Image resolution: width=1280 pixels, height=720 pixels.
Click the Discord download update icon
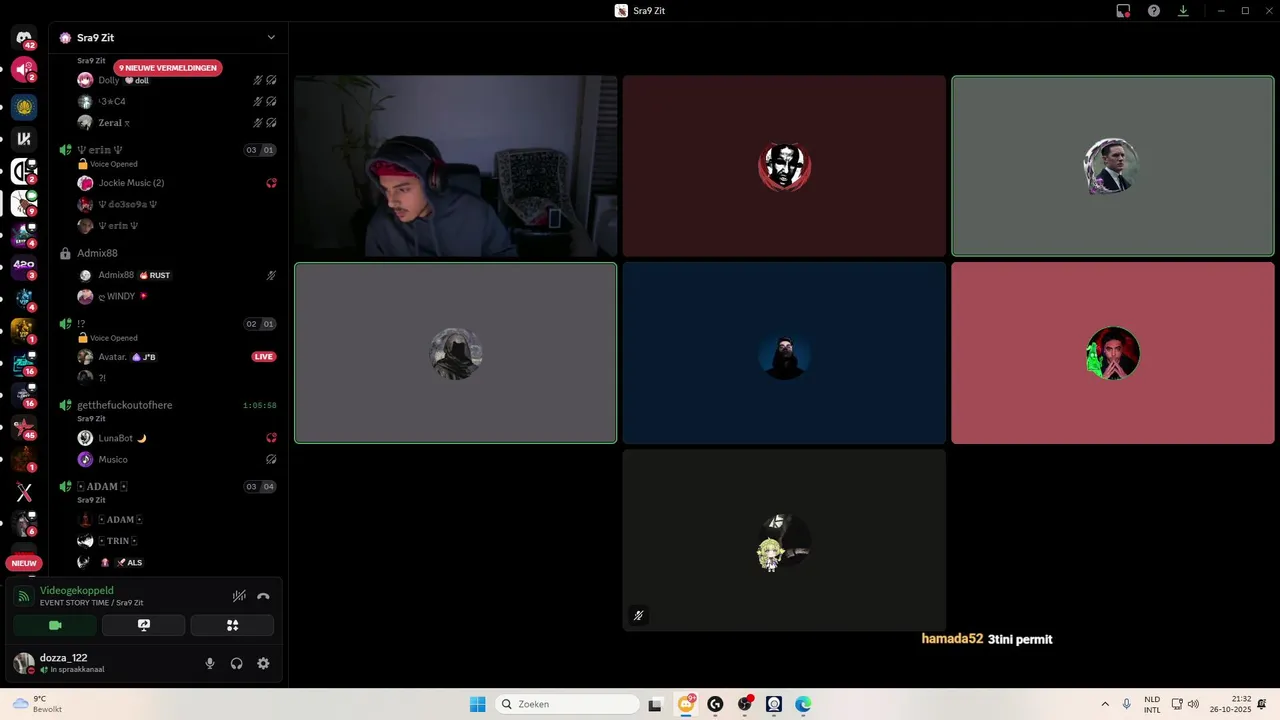click(x=1183, y=11)
